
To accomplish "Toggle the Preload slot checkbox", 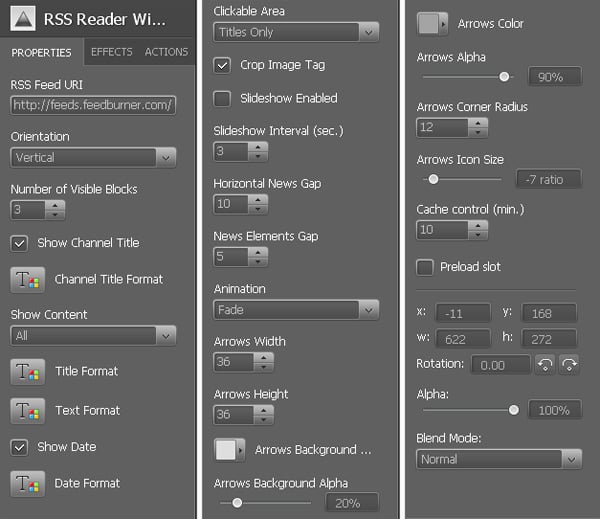I will pyautogui.click(x=425, y=267).
